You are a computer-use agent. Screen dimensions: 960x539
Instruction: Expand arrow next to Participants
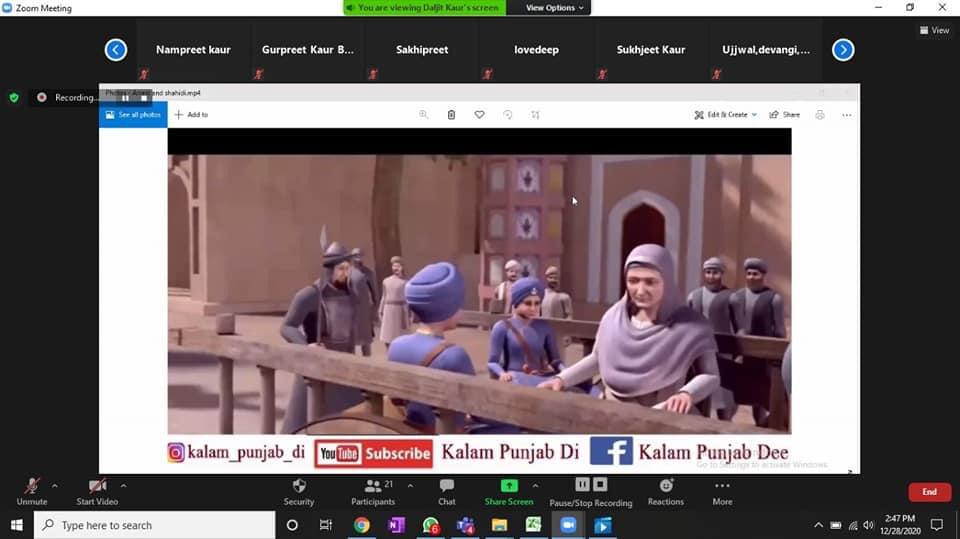point(410,486)
